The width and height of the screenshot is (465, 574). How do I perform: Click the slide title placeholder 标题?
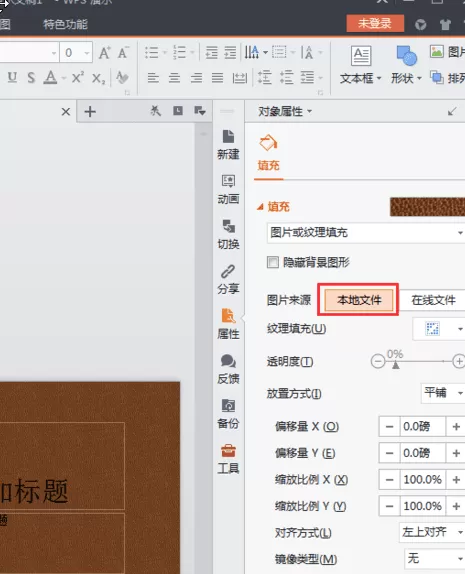[62, 466]
